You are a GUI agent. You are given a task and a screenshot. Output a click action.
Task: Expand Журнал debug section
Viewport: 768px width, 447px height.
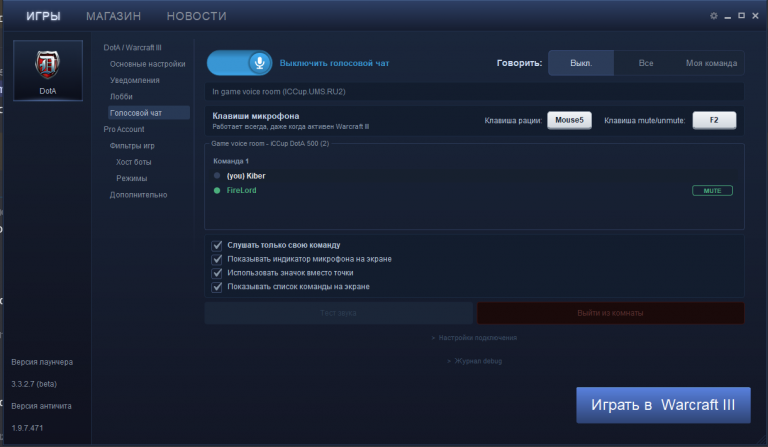click(474, 361)
